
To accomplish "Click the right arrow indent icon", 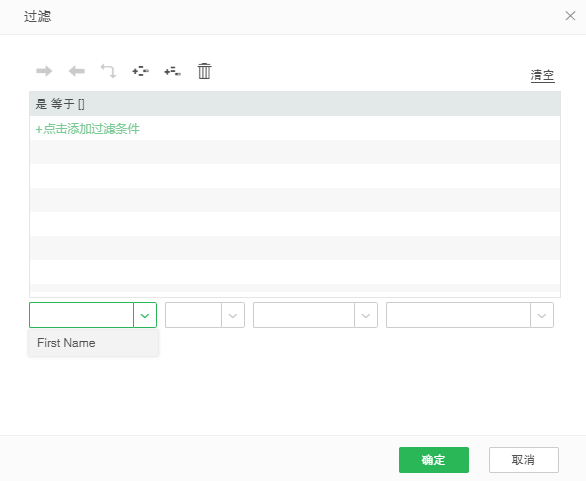I will coord(44,71).
